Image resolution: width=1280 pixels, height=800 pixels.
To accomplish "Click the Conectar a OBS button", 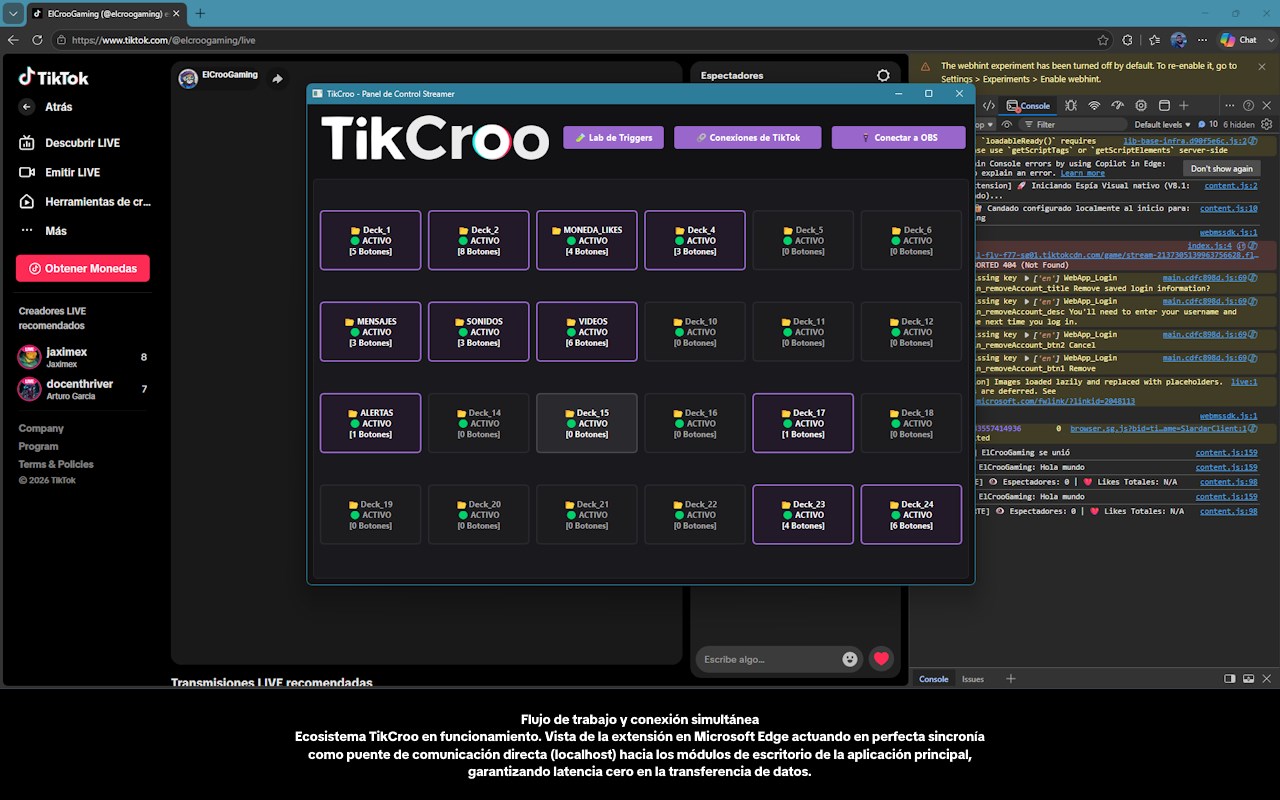I will (x=898, y=138).
